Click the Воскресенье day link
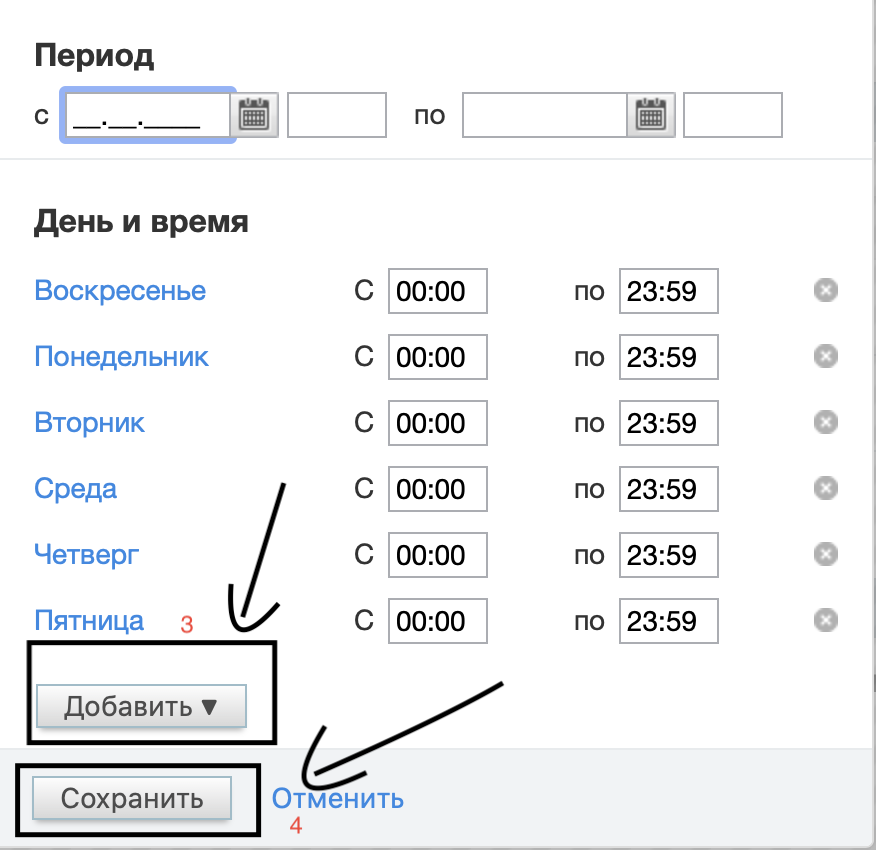This screenshot has width=876, height=850. 120,291
